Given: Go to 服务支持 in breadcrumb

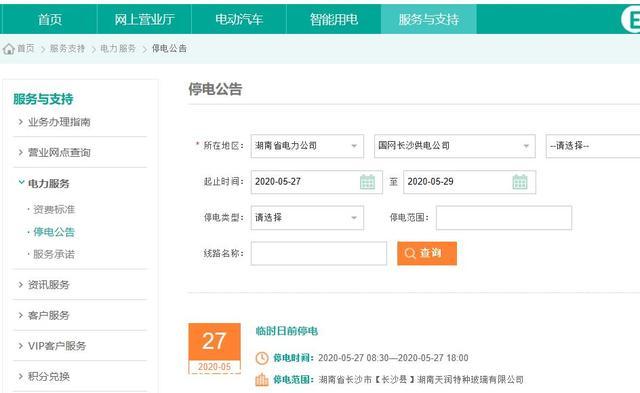Looking at the screenshot, I should 67,49.
